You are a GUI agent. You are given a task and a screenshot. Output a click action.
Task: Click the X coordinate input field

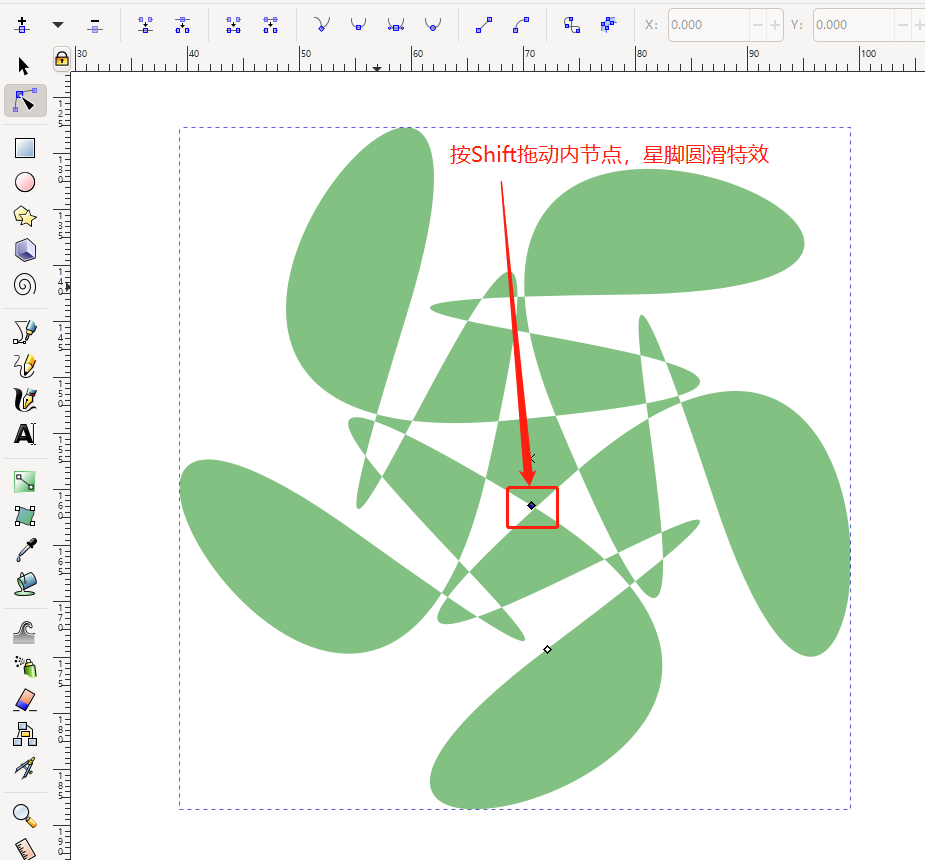click(x=709, y=25)
